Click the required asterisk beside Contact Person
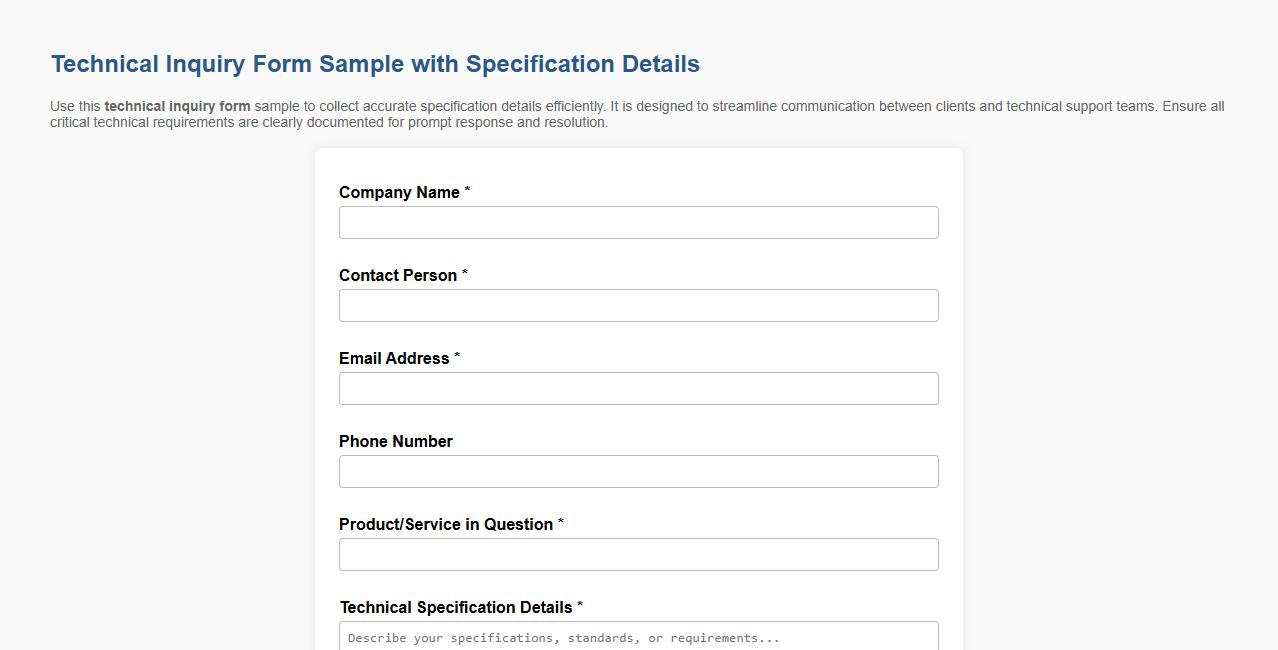 pos(463,273)
